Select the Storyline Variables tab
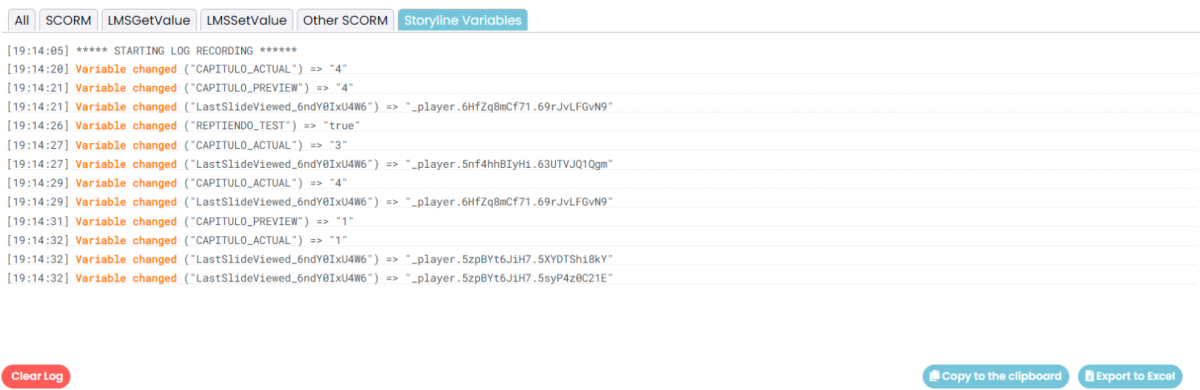 [462, 20]
